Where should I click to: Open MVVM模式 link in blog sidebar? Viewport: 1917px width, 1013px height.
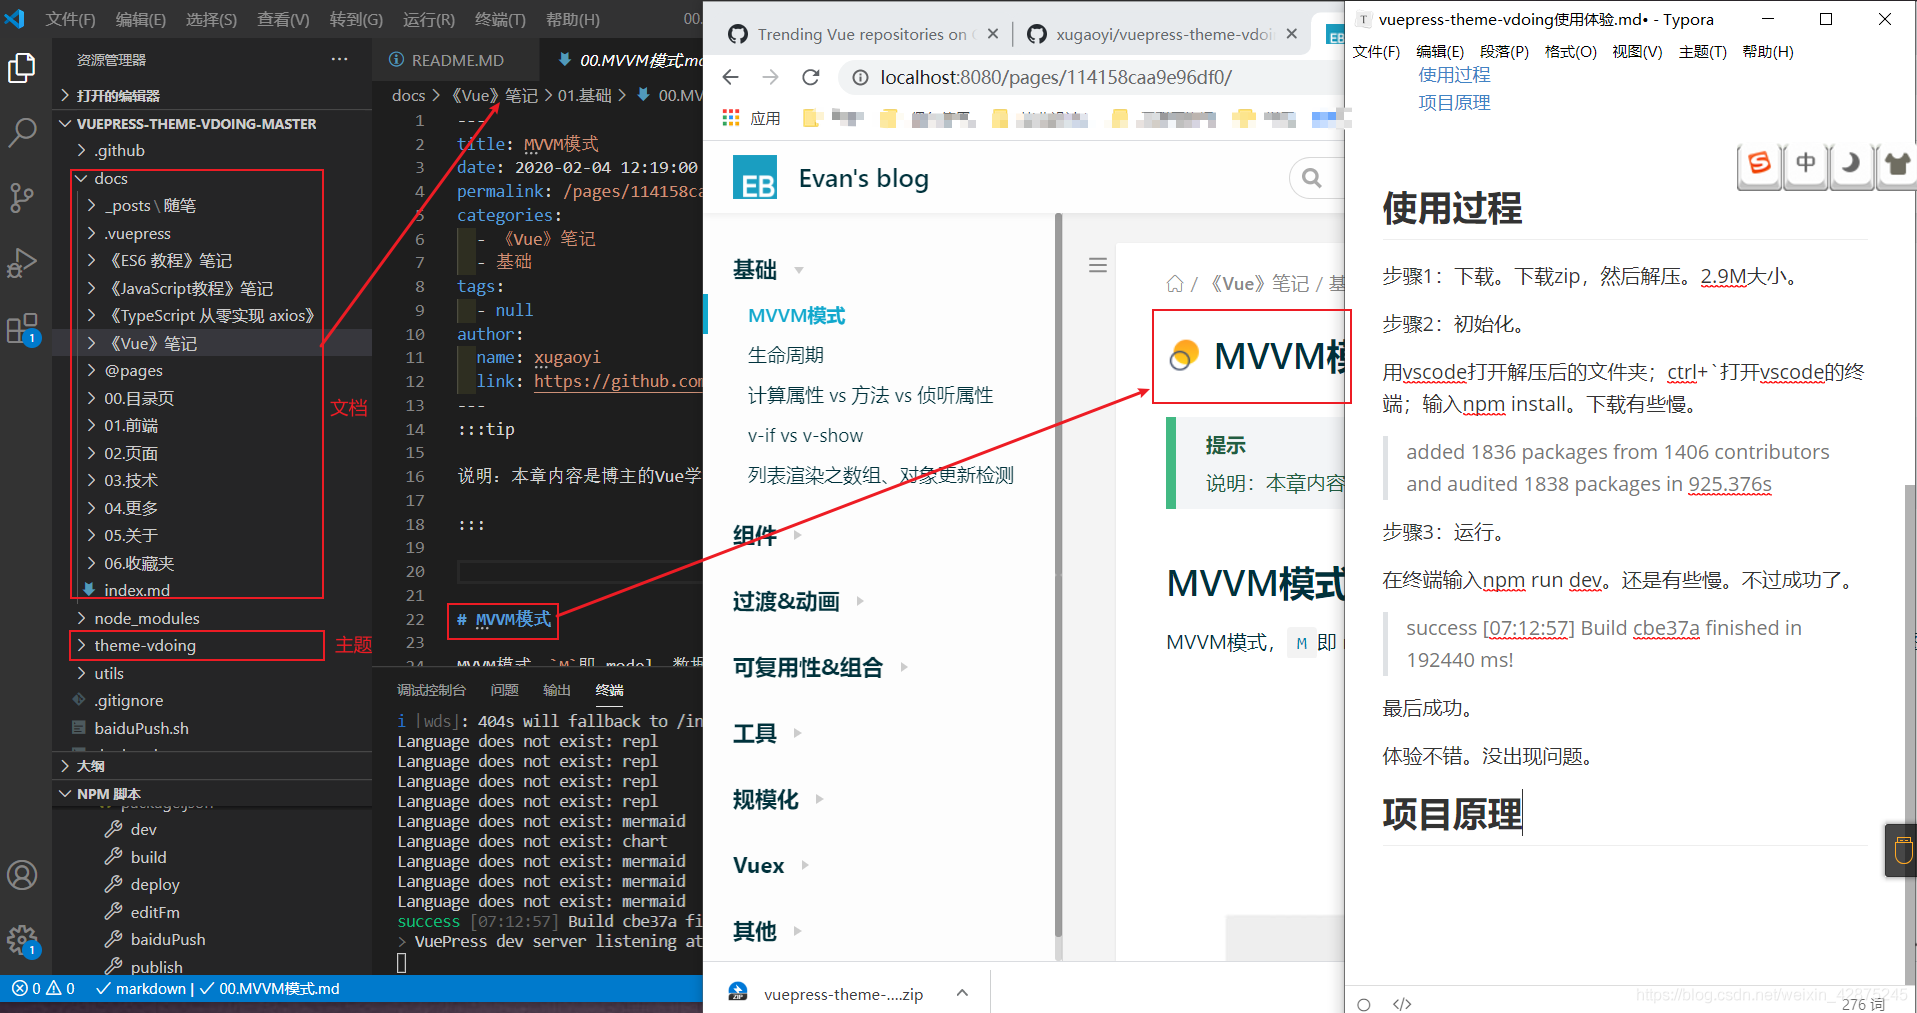(x=797, y=316)
